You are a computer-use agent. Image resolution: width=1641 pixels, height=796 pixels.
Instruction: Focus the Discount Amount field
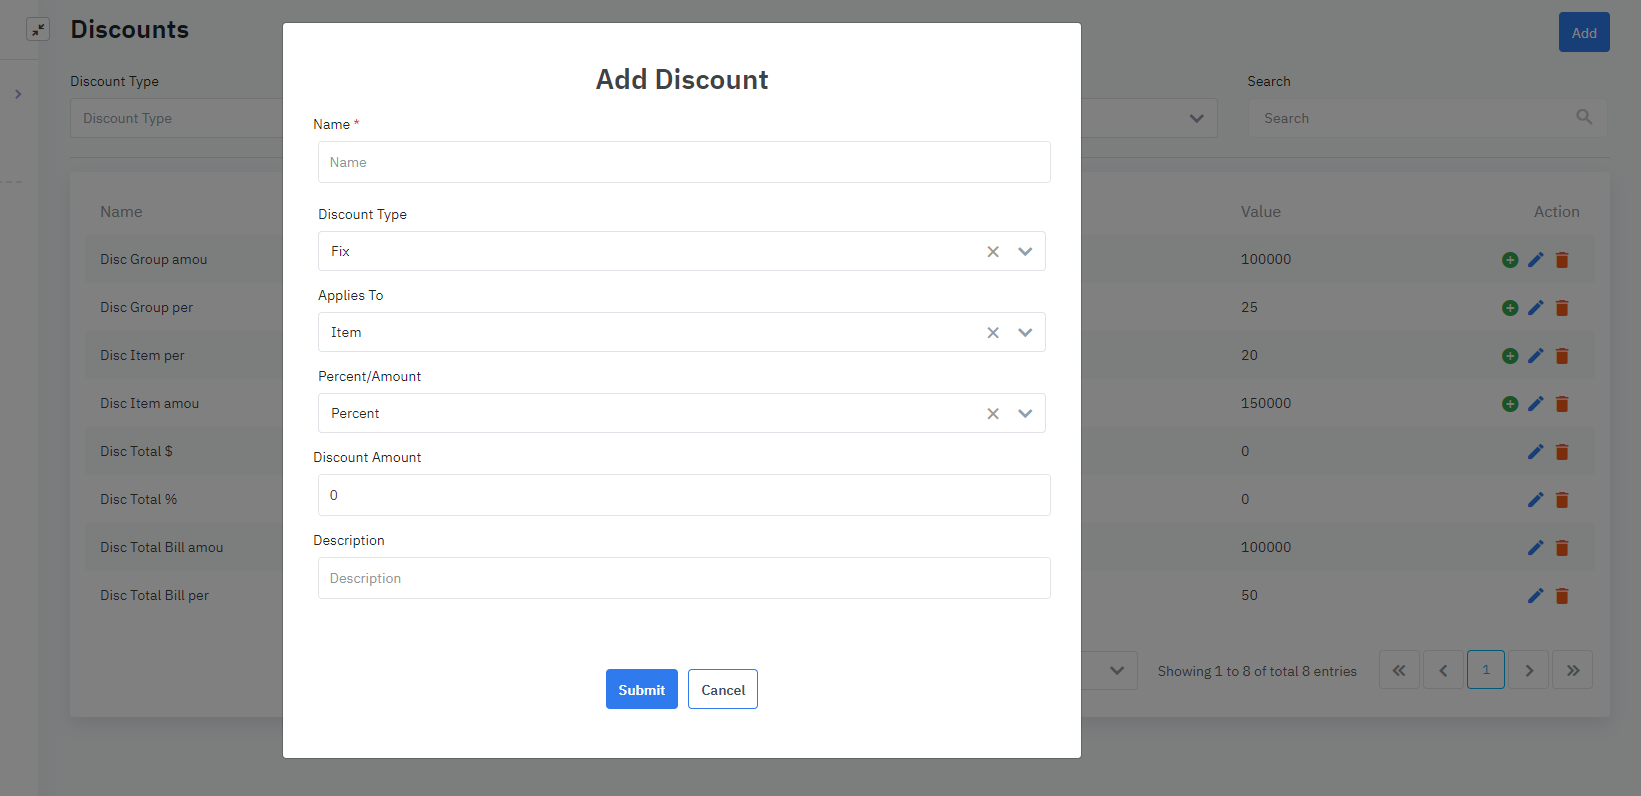(x=684, y=495)
